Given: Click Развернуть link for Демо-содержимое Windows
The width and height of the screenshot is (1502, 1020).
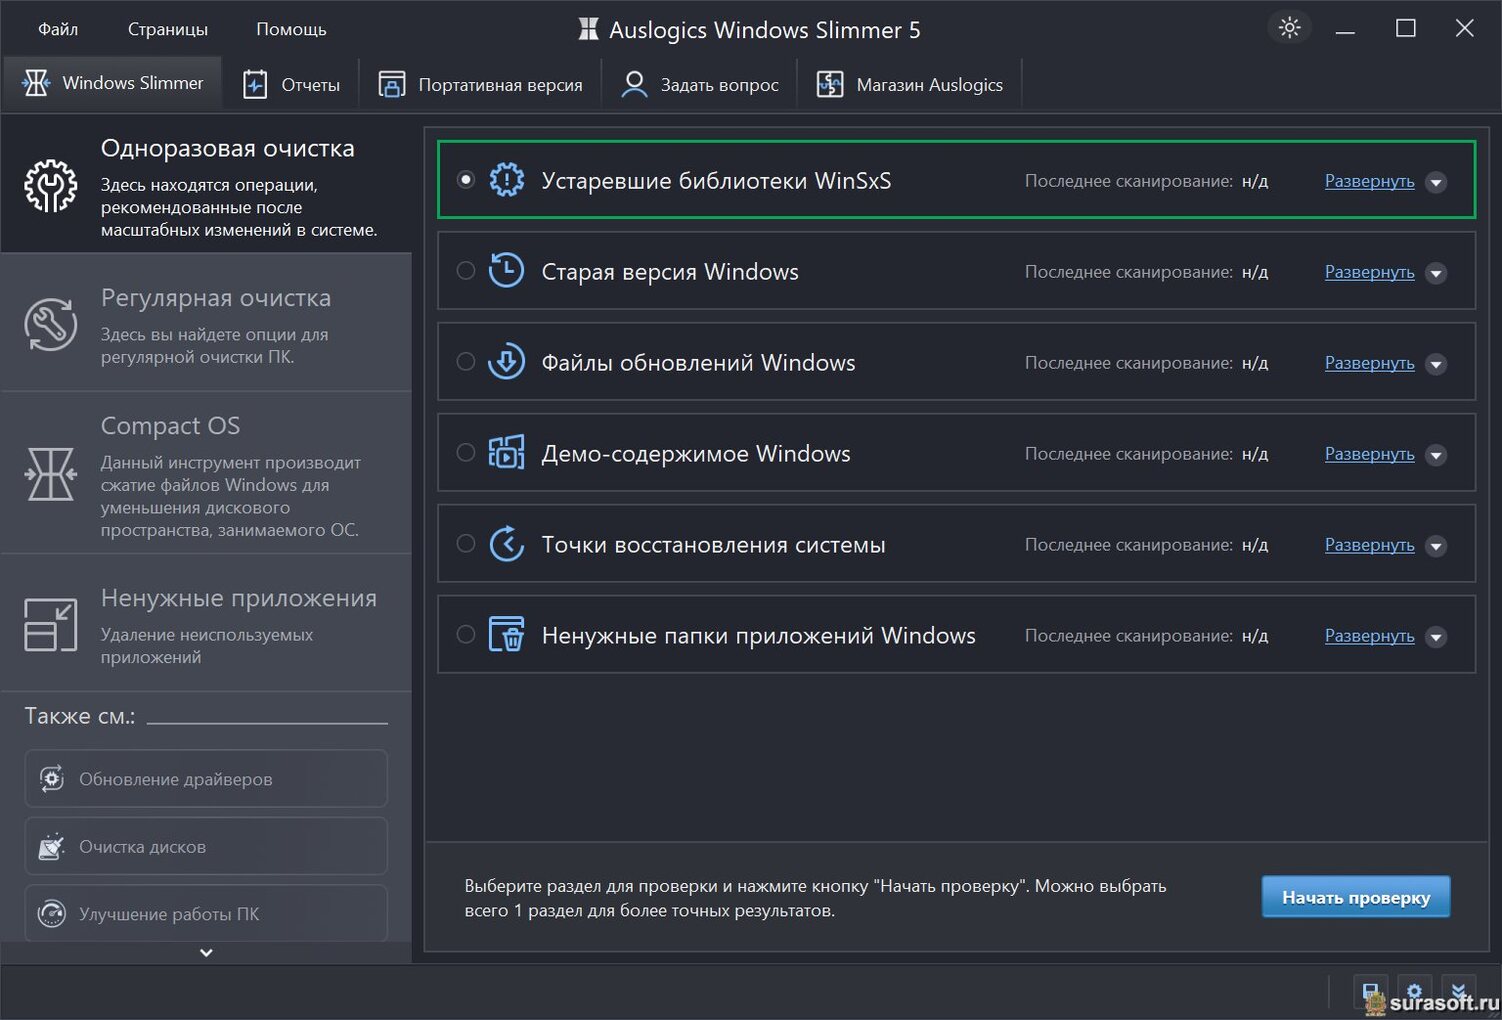Looking at the screenshot, I should pos(1369,454).
